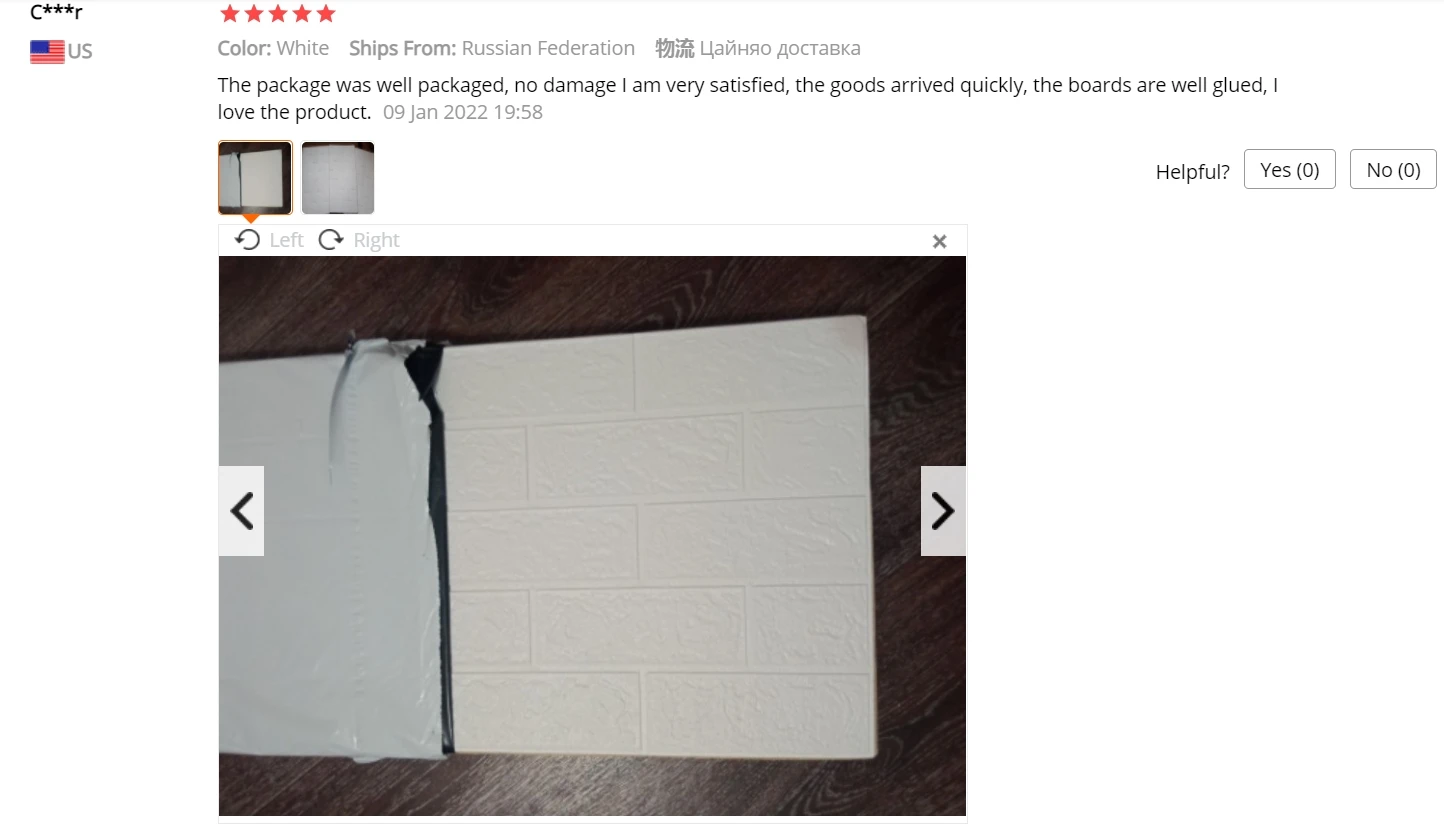The width and height of the screenshot is (1444, 830).
Task: Rotate image right using clockwise arrow icon
Action: 331,240
